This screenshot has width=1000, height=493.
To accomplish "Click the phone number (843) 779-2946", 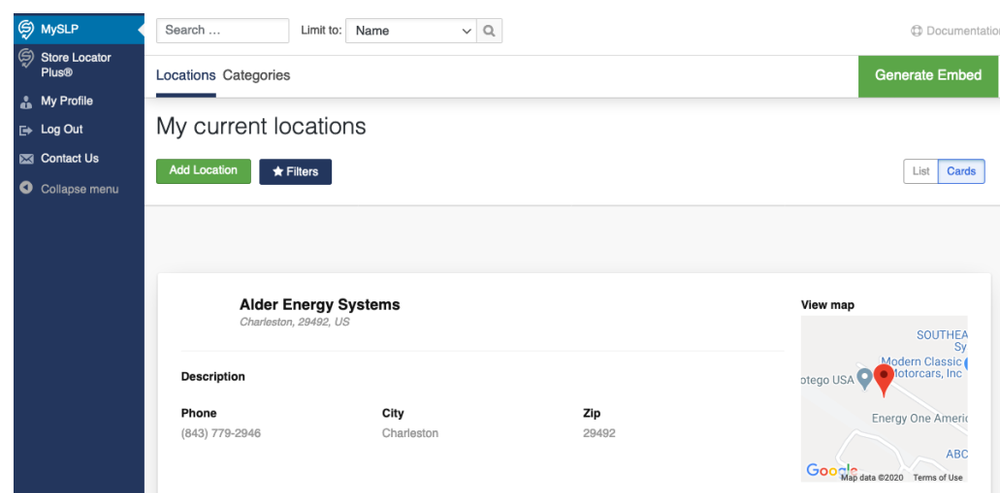I will 221,434.
